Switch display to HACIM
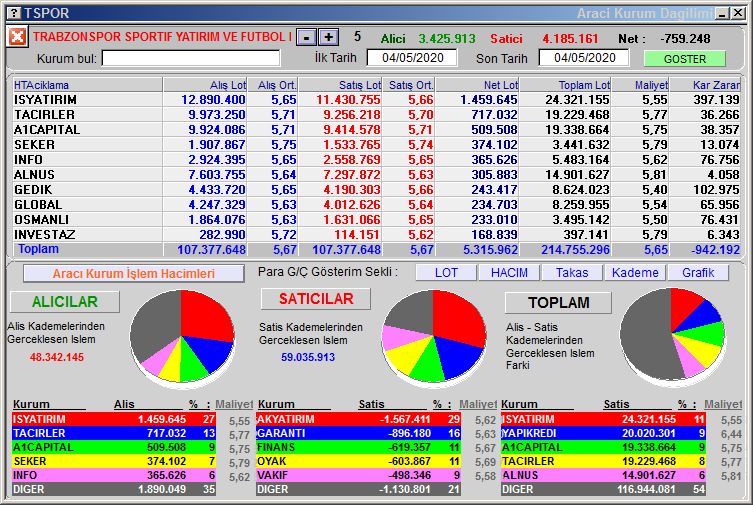Viewport: 753px width, 505px height. point(509,273)
